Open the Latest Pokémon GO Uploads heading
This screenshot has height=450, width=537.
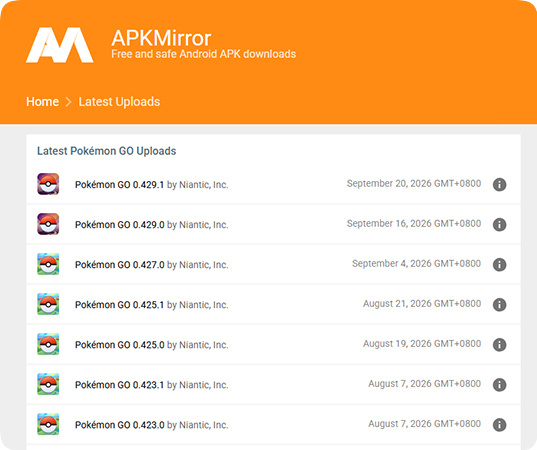click(107, 151)
